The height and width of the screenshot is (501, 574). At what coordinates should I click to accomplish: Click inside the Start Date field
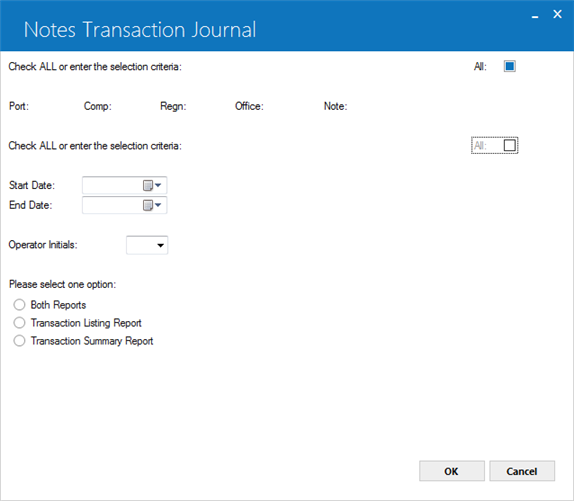(112, 186)
